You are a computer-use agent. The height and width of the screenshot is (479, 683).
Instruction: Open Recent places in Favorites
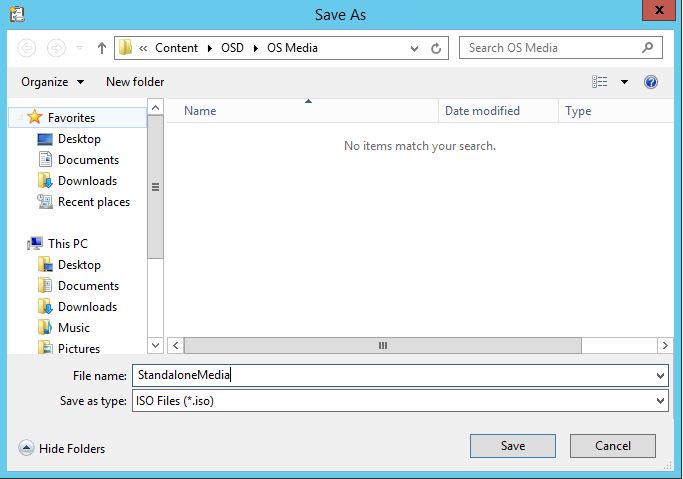[93, 202]
